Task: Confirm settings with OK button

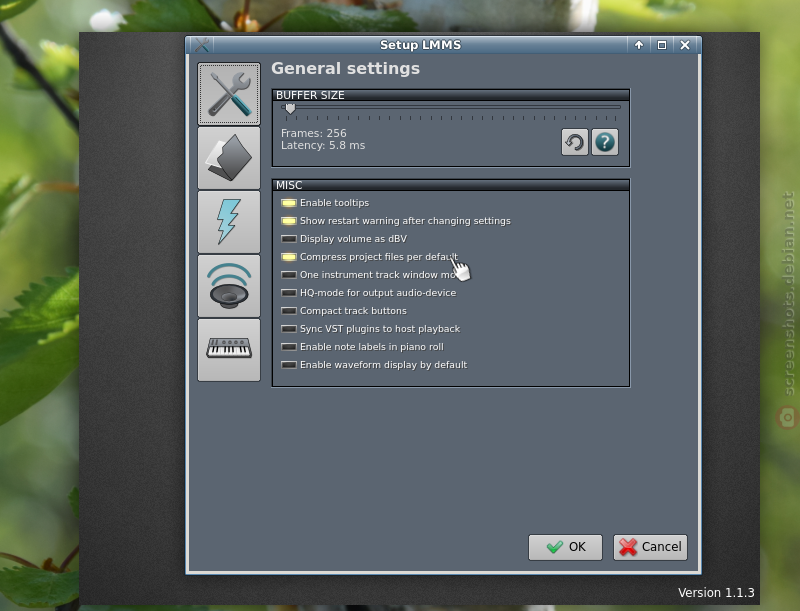Action: tap(565, 547)
